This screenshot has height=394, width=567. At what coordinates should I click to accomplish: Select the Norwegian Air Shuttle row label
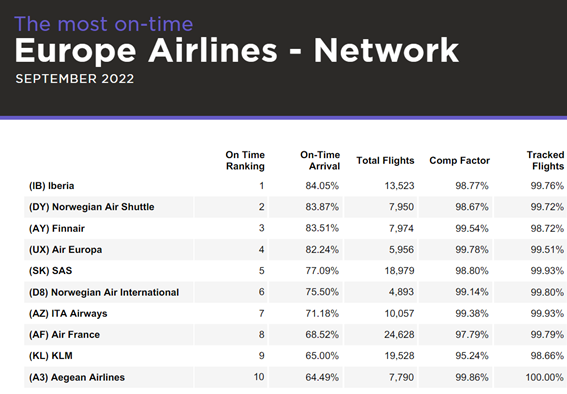[x=91, y=207]
